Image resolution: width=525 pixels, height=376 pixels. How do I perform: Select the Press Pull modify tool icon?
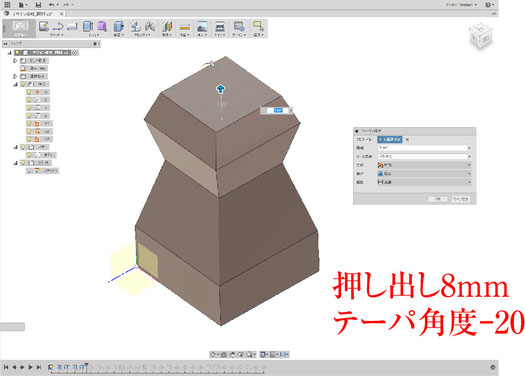[119, 26]
